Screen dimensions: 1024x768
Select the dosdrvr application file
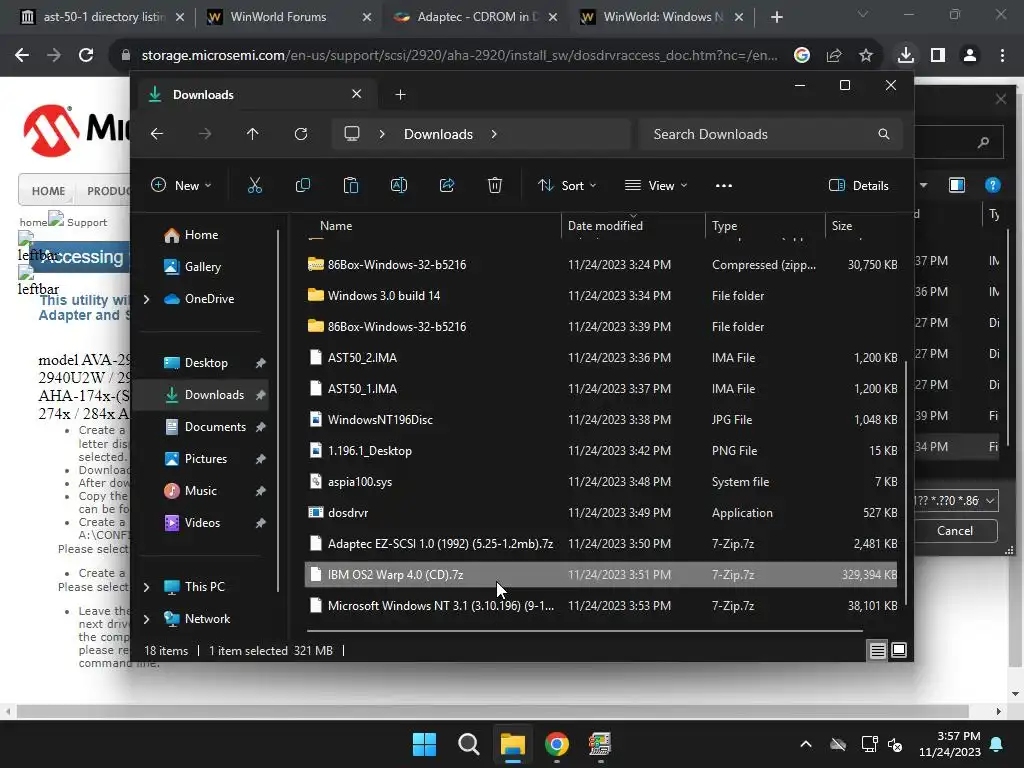(601, 513)
